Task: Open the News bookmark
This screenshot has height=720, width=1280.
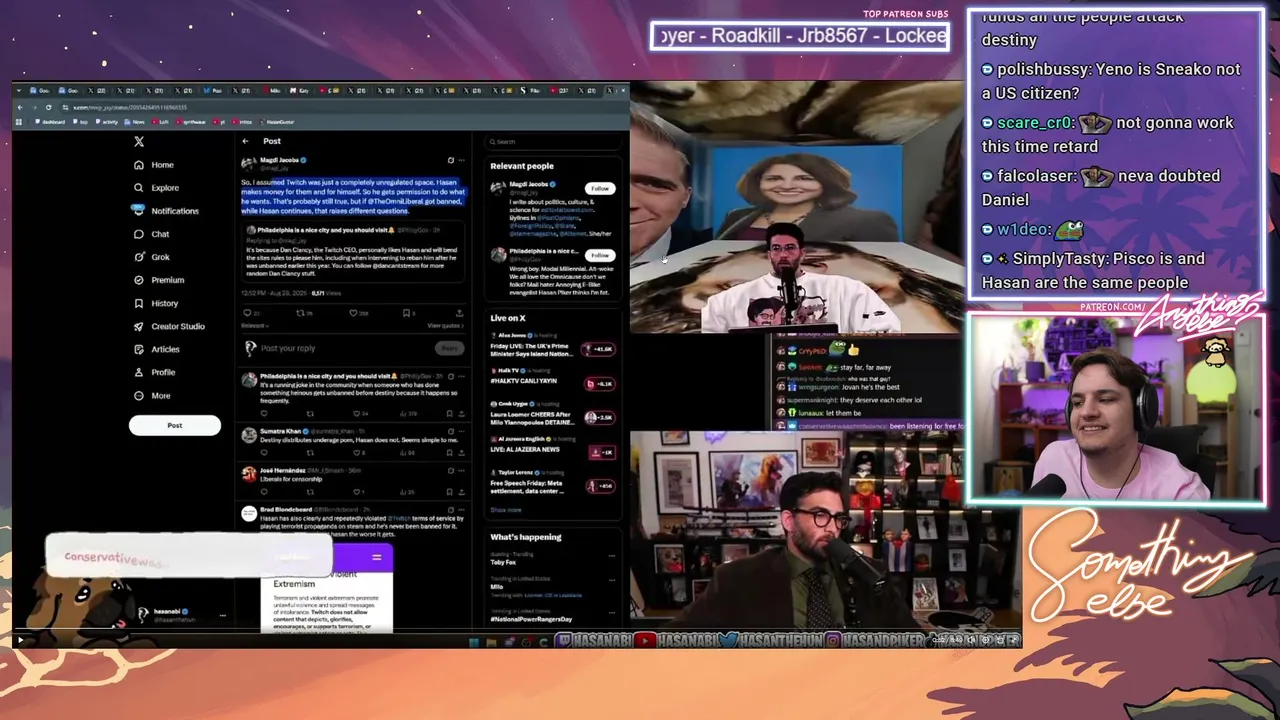Action: 135,122
